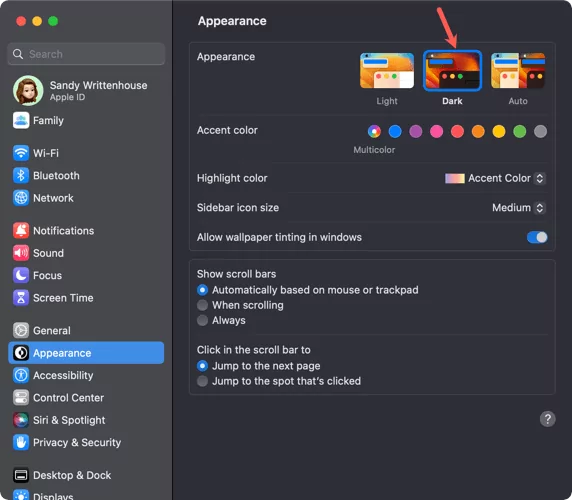Open Screen Time hourglass icon
This screenshot has width=572, height=500.
pos(21,298)
